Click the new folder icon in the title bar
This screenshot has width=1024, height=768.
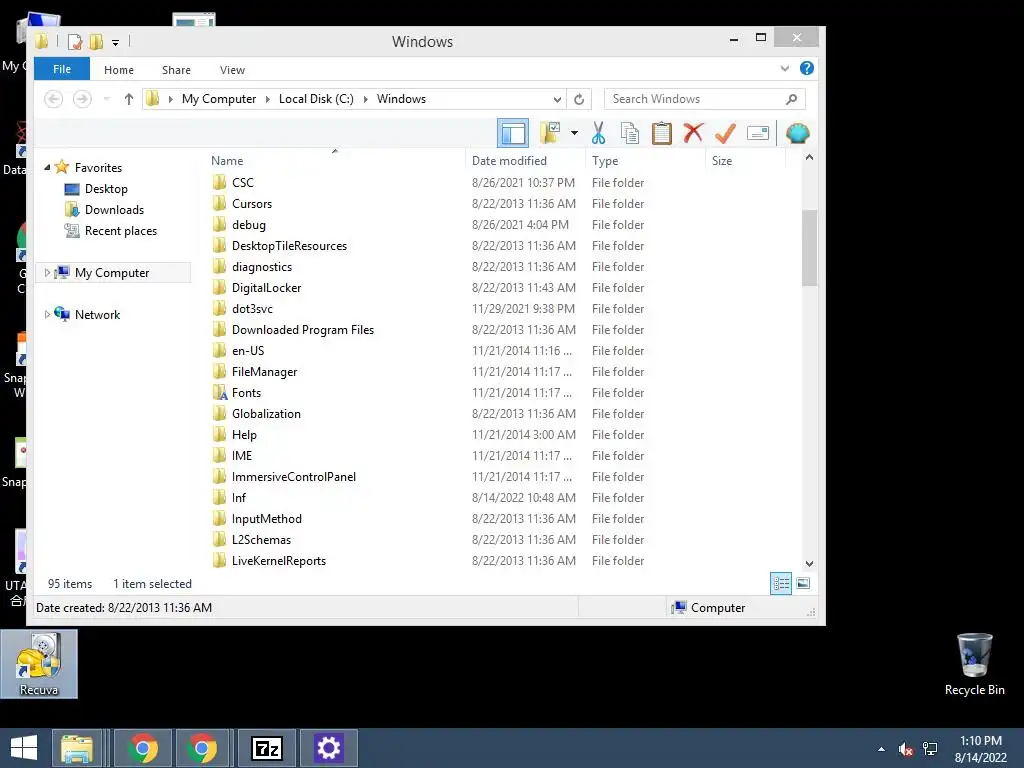(x=96, y=42)
